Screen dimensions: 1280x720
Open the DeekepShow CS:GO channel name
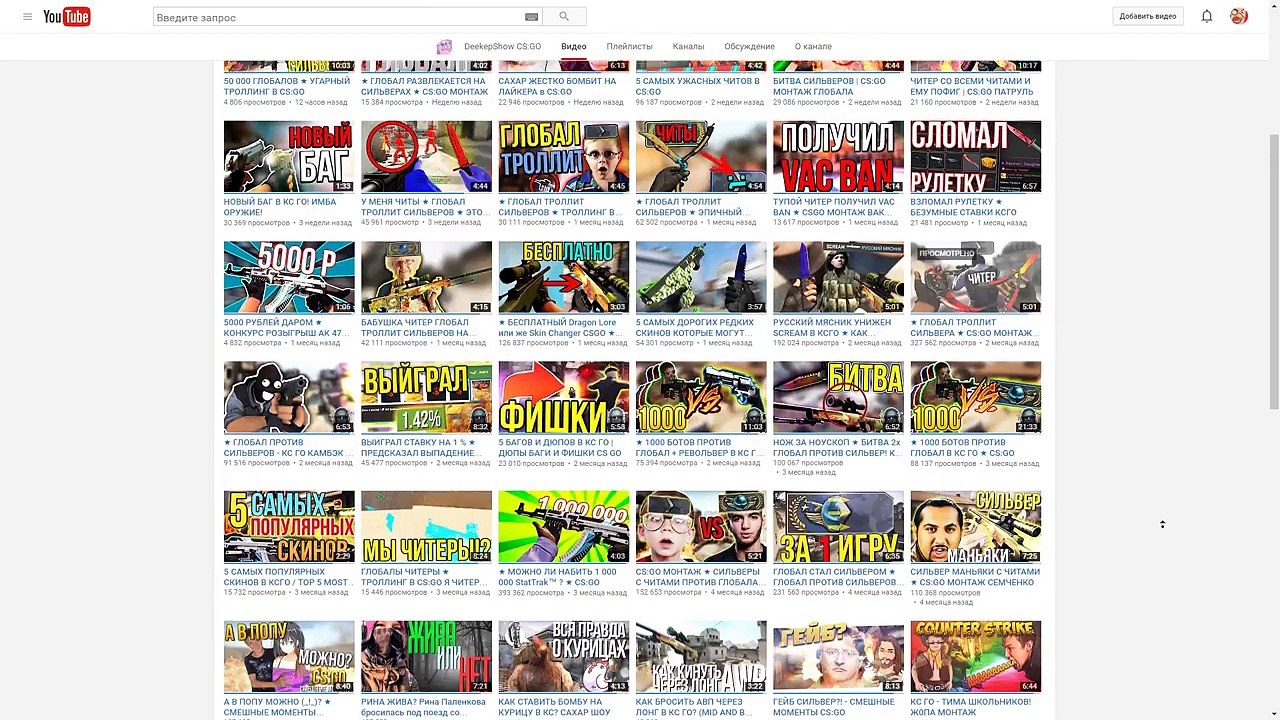pyautogui.click(x=502, y=47)
